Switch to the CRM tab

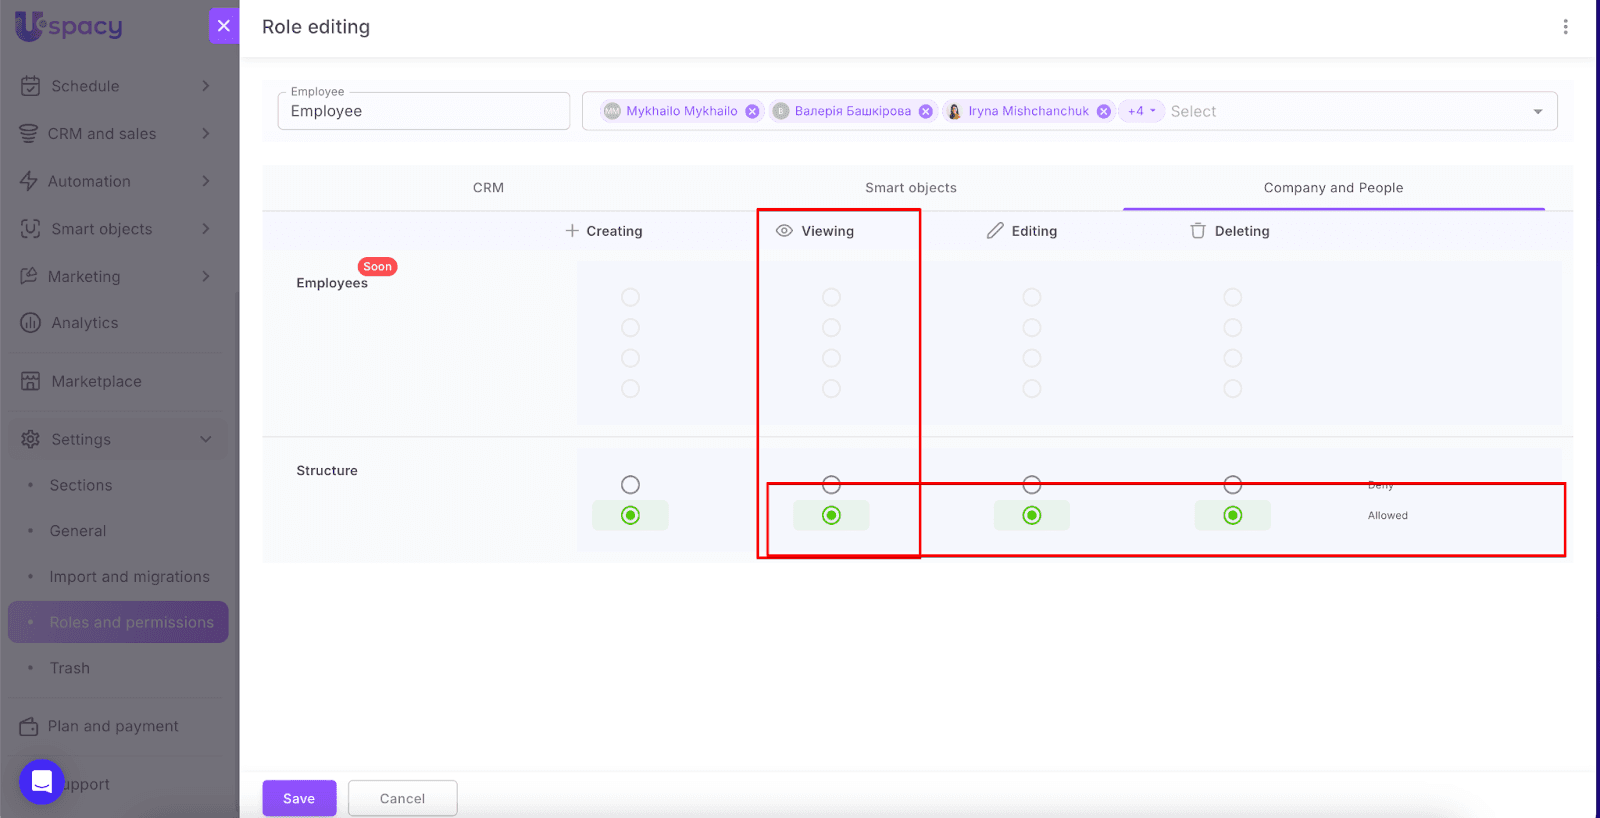tap(488, 188)
